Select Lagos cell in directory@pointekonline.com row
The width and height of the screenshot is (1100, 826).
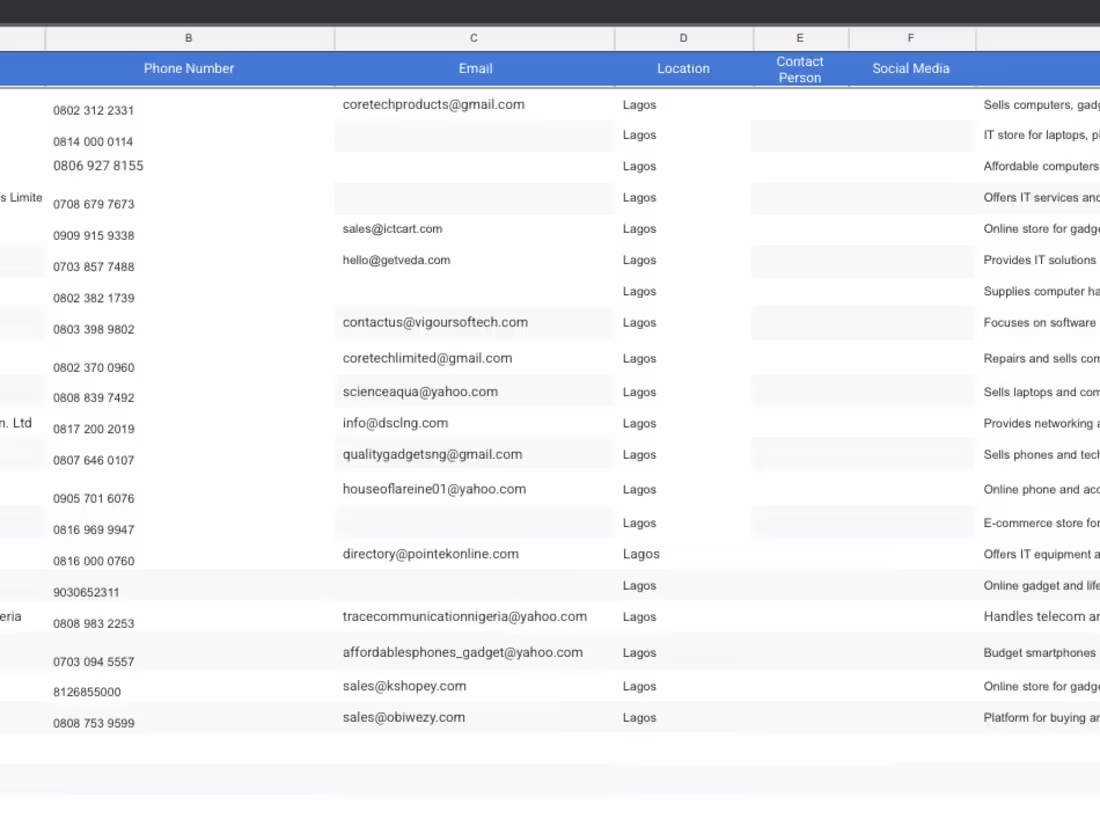tap(641, 554)
